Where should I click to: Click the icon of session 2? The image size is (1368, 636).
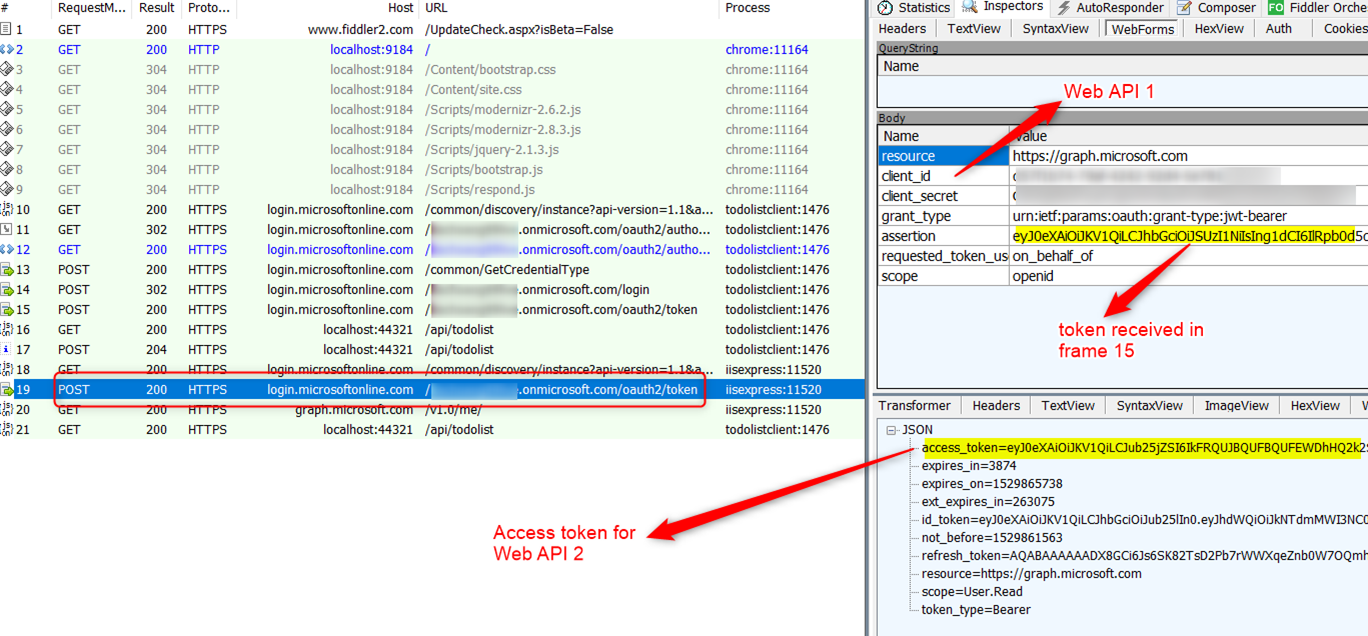coord(7,50)
